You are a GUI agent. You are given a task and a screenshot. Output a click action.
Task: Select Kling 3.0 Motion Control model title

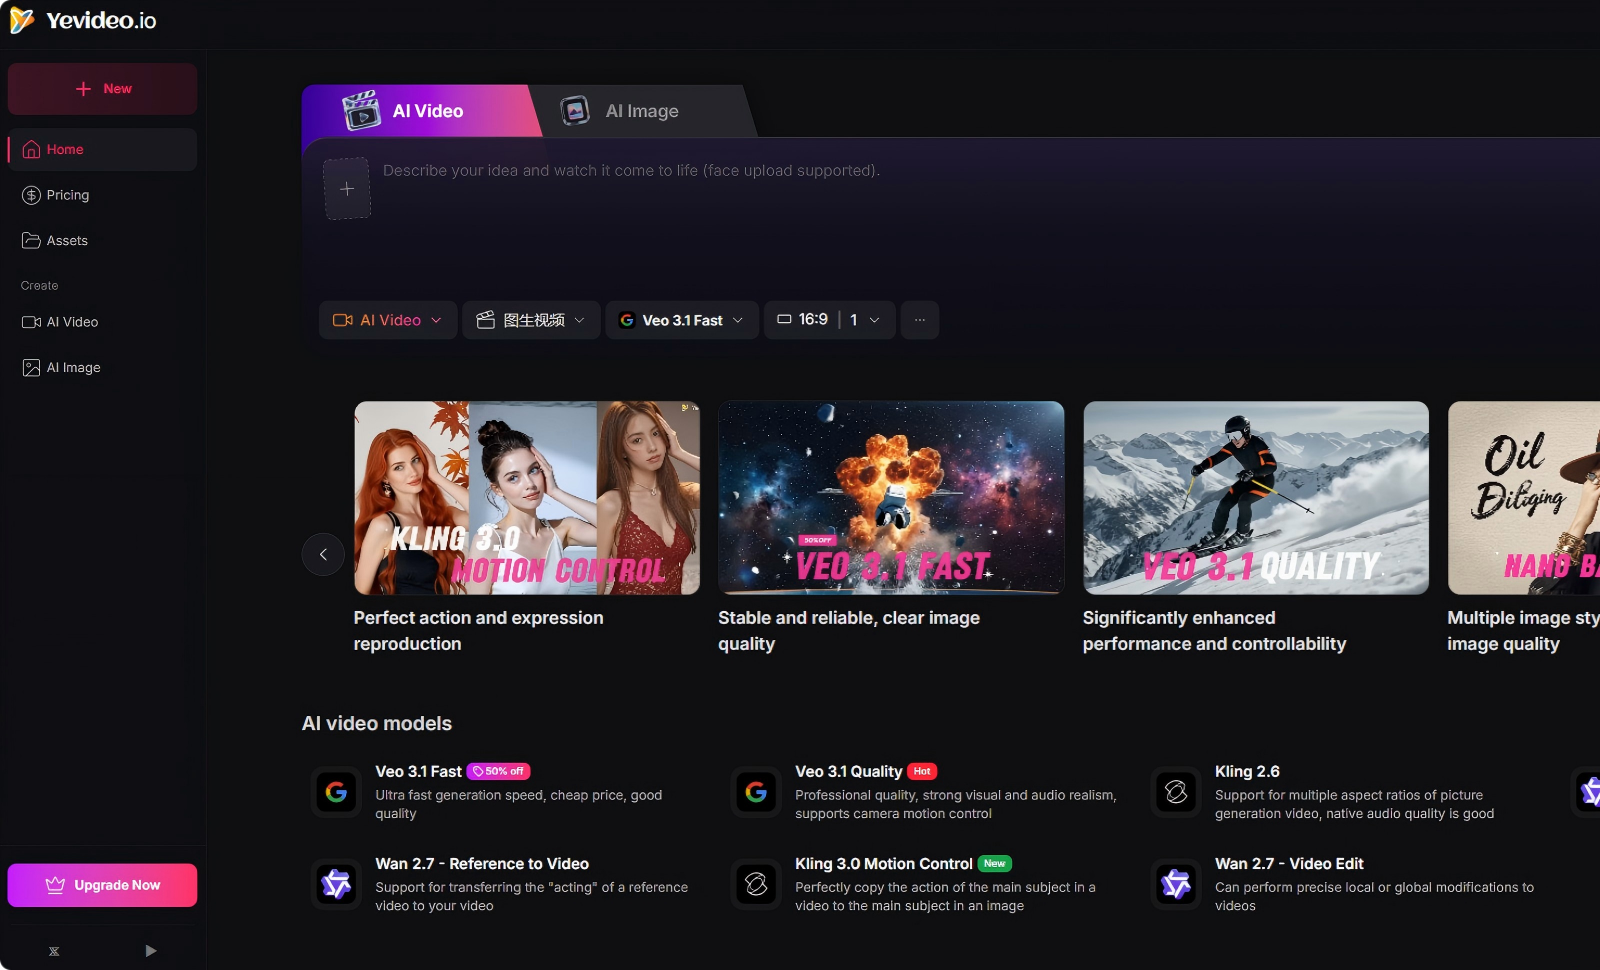884,864
